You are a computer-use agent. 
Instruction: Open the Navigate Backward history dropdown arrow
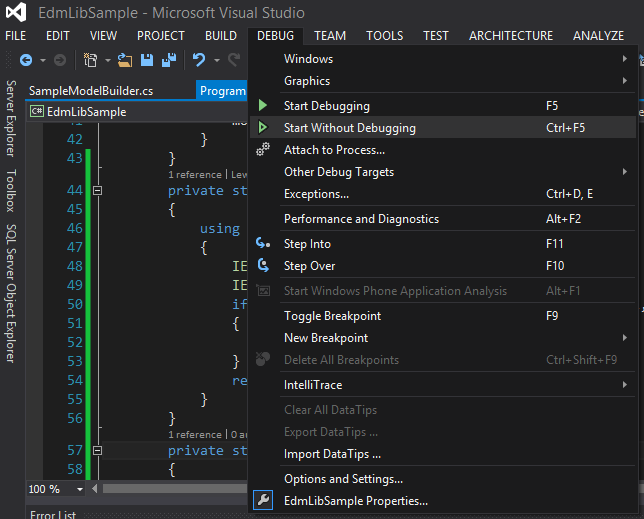pos(43,60)
